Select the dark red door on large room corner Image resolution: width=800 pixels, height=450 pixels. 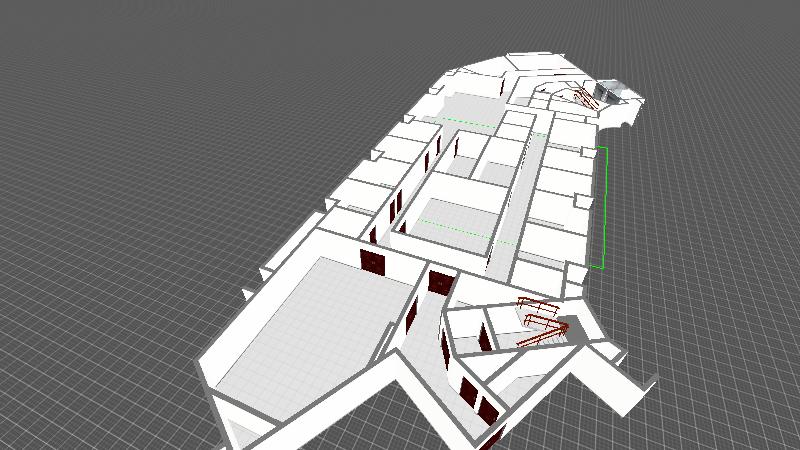click(x=372, y=261)
